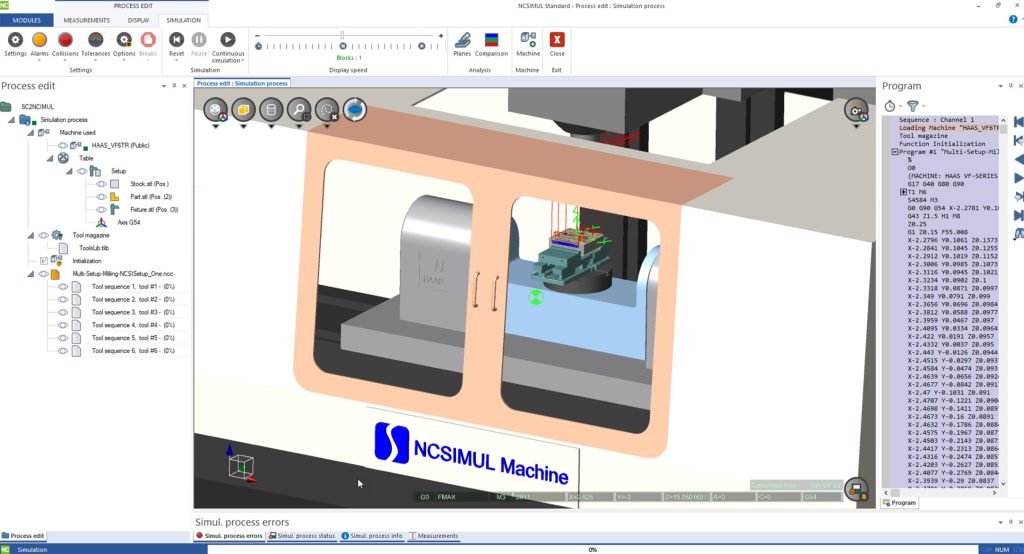
Task: Toggle visibility eye of Stock.stl
Action: (100, 184)
